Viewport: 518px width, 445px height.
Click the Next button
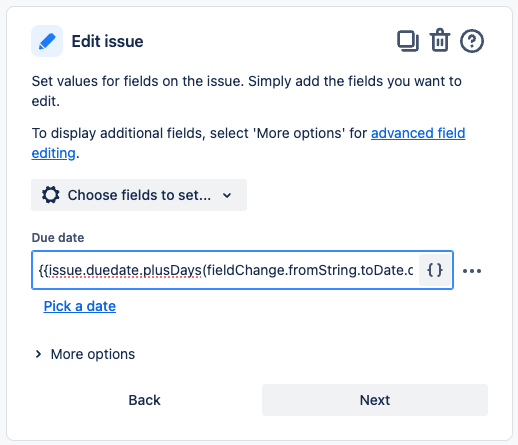[x=375, y=400]
